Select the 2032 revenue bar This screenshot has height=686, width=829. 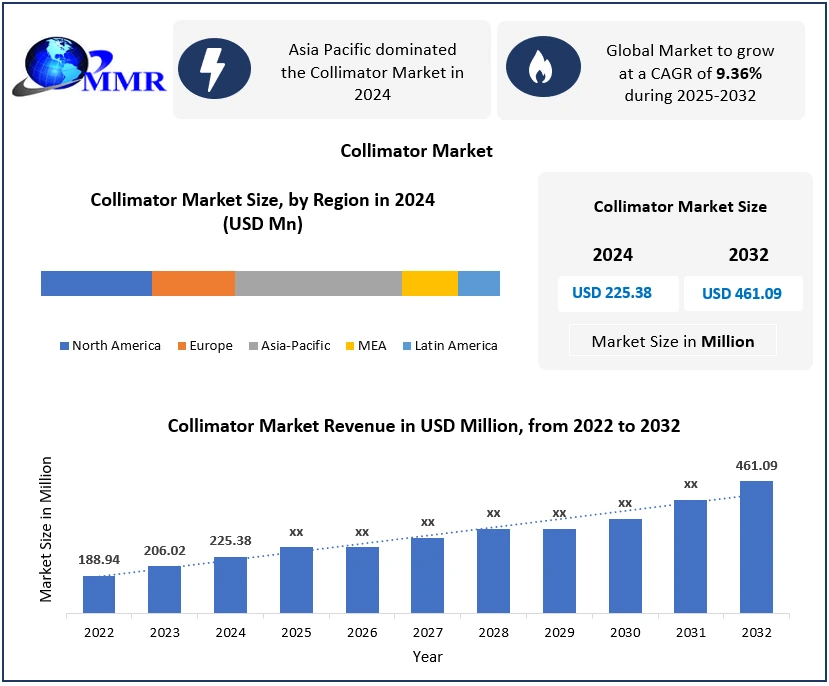[x=756, y=547]
